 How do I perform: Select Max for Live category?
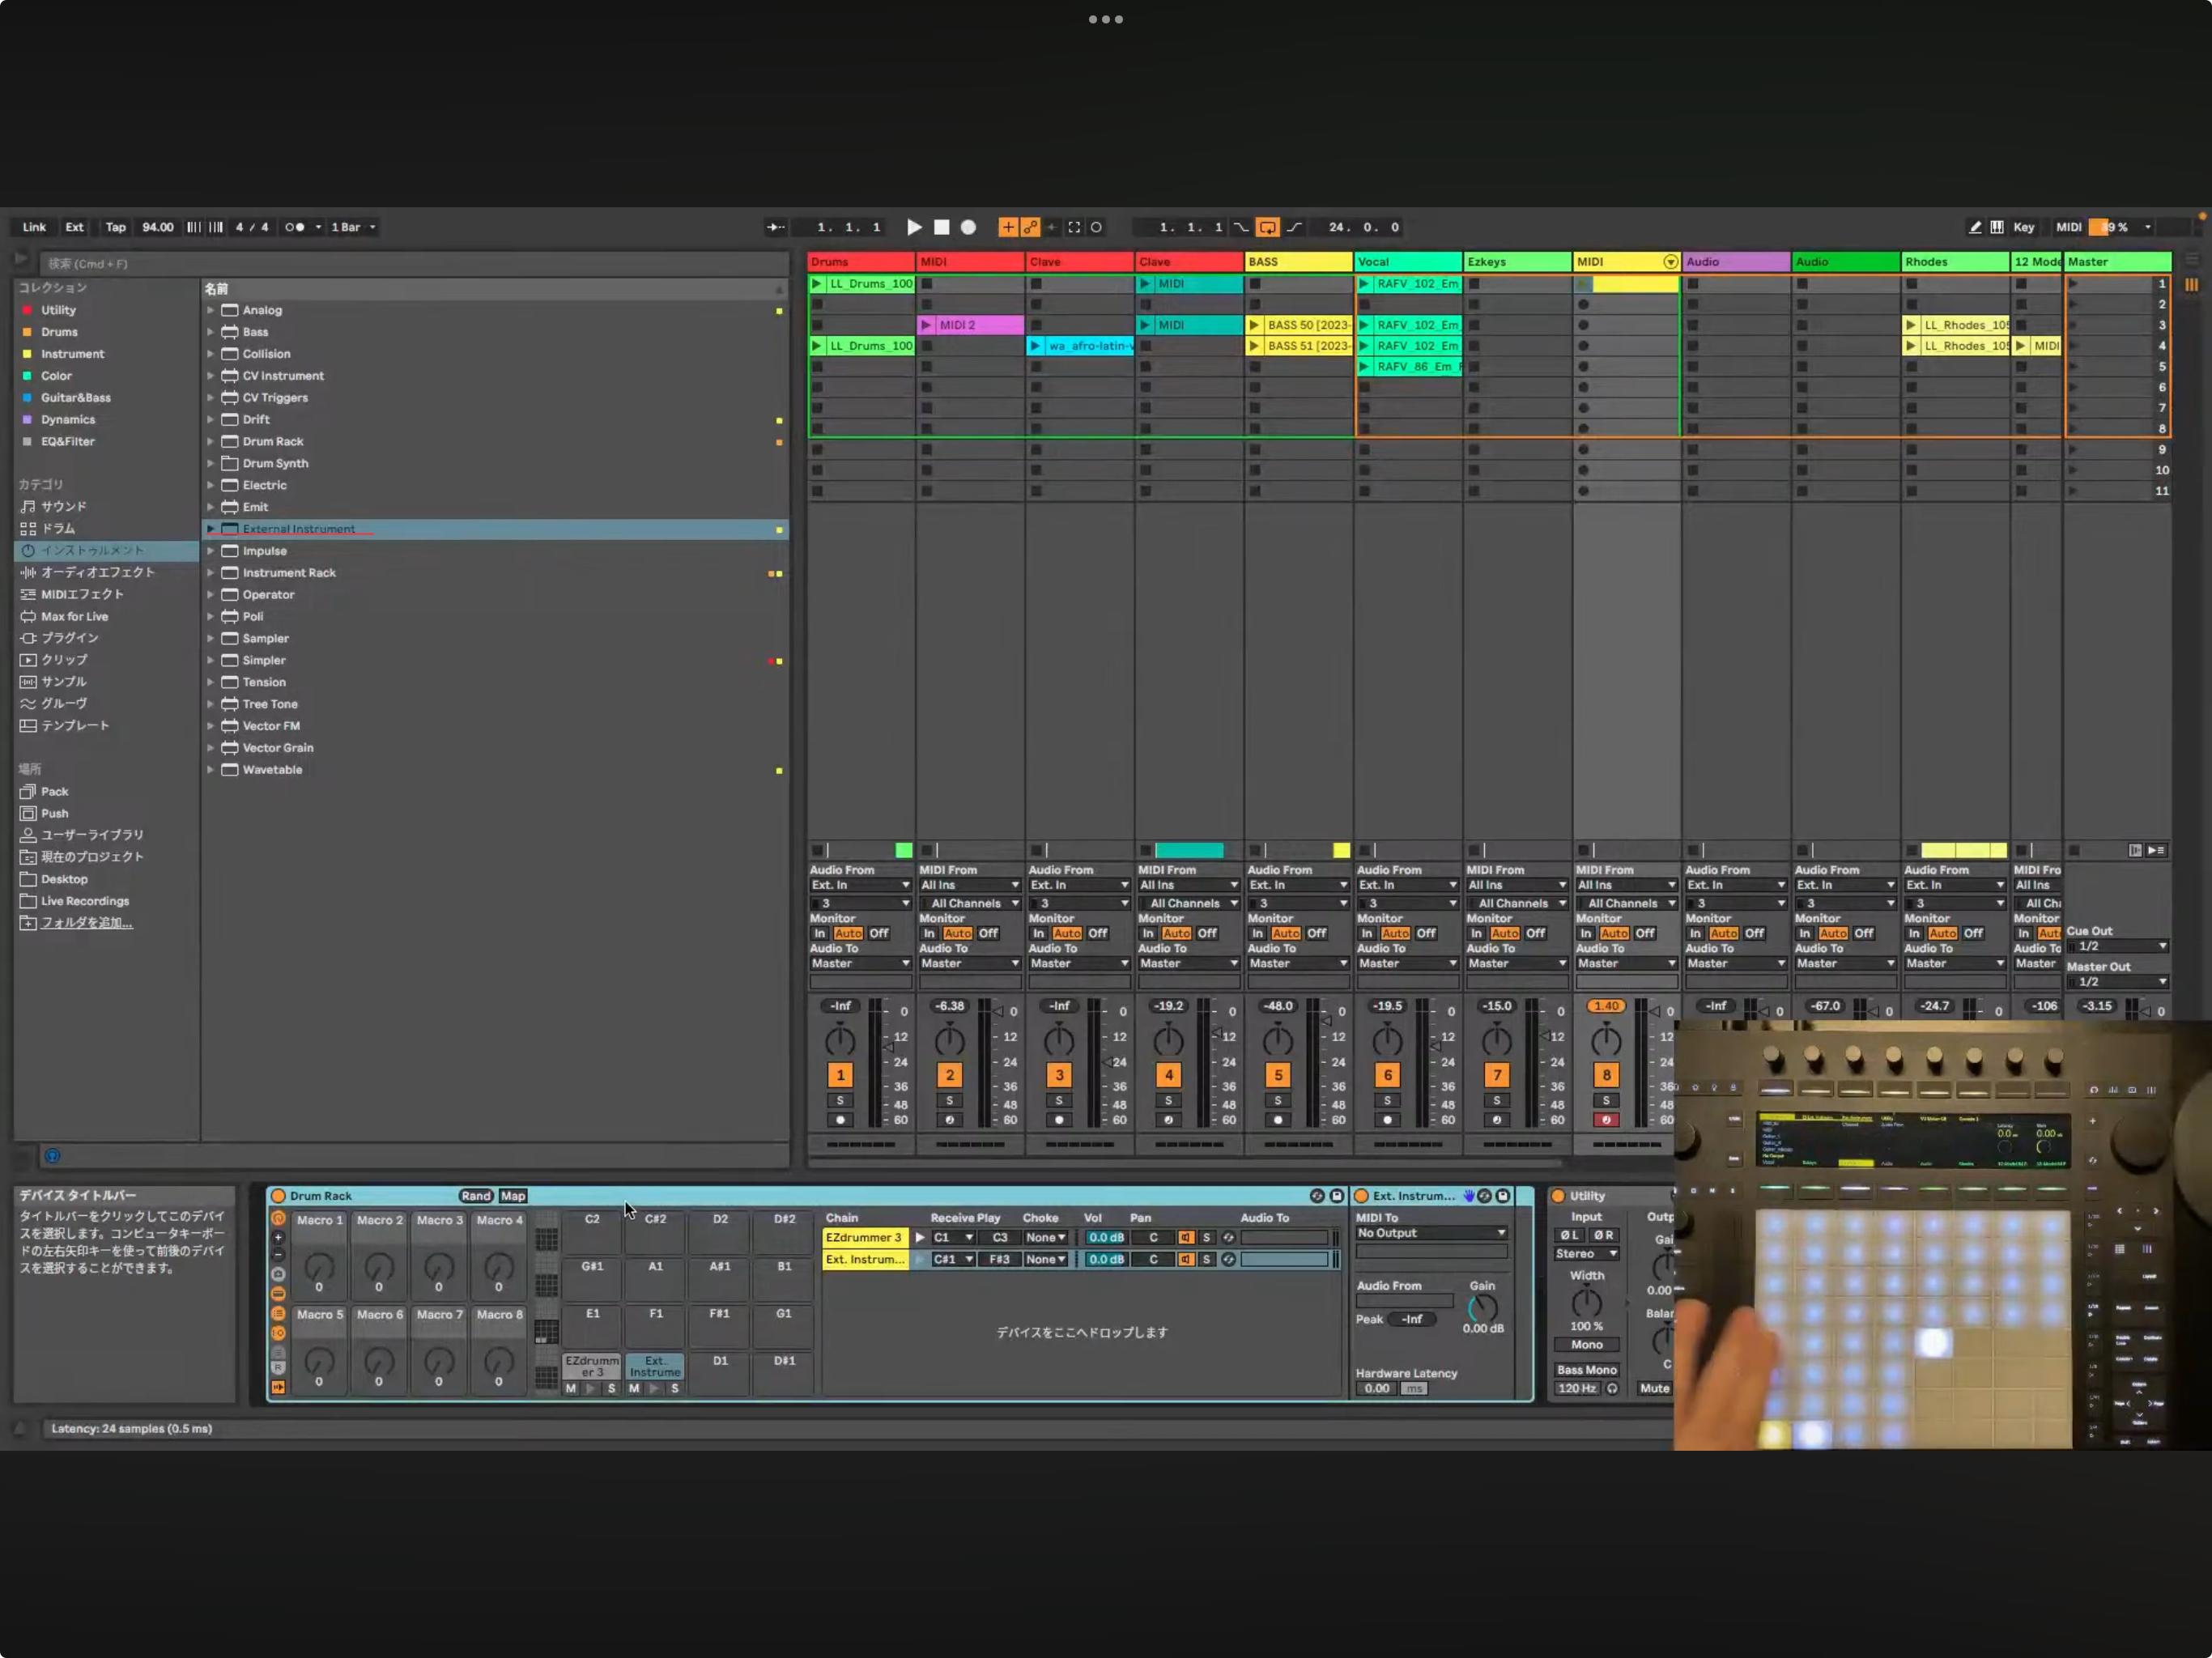(x=74, y=616)
